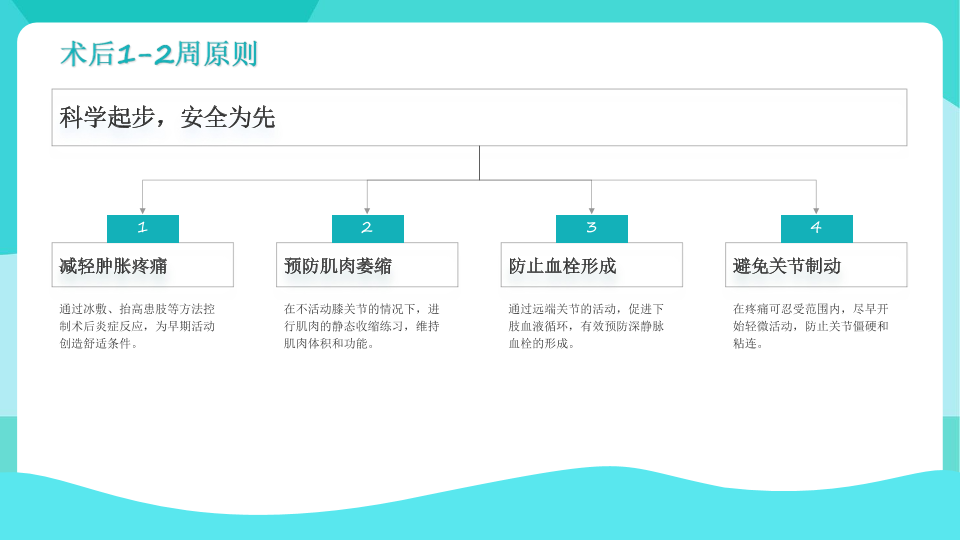Click the teal number 1 badge
Image resolution: width=960 pixels, height=540 pixels.
pyautogui.click(x=143, y=228)
